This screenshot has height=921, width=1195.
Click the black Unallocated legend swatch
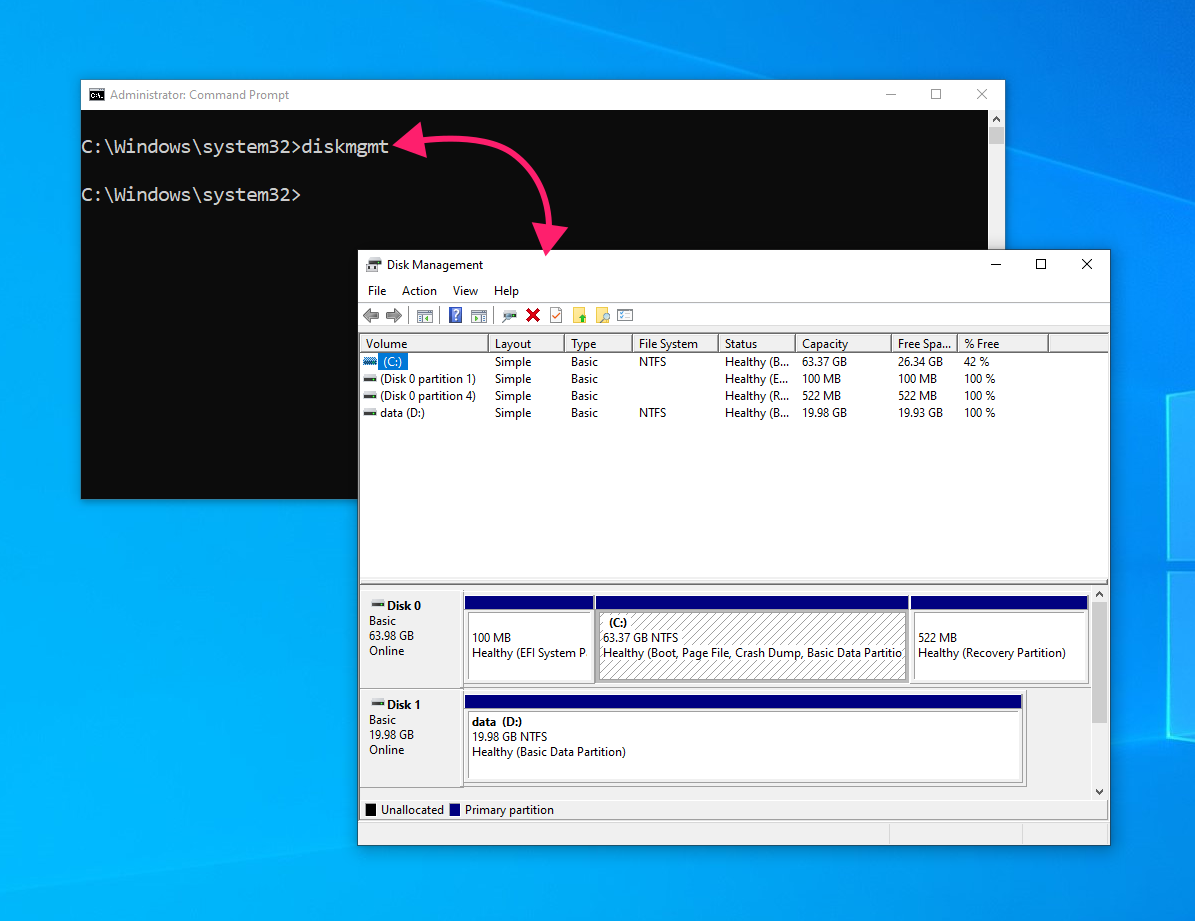coord(371,810)
